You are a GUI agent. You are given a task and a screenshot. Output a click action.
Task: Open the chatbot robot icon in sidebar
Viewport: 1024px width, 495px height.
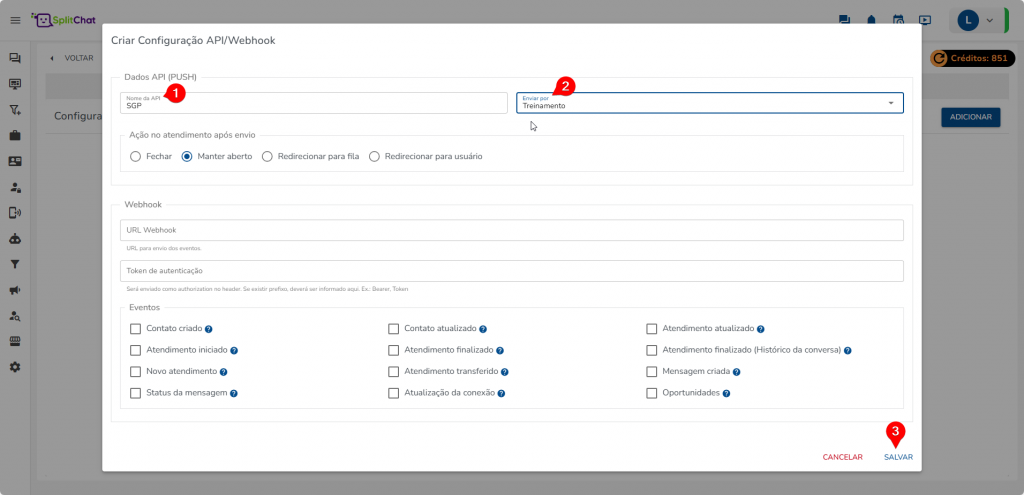15,239
